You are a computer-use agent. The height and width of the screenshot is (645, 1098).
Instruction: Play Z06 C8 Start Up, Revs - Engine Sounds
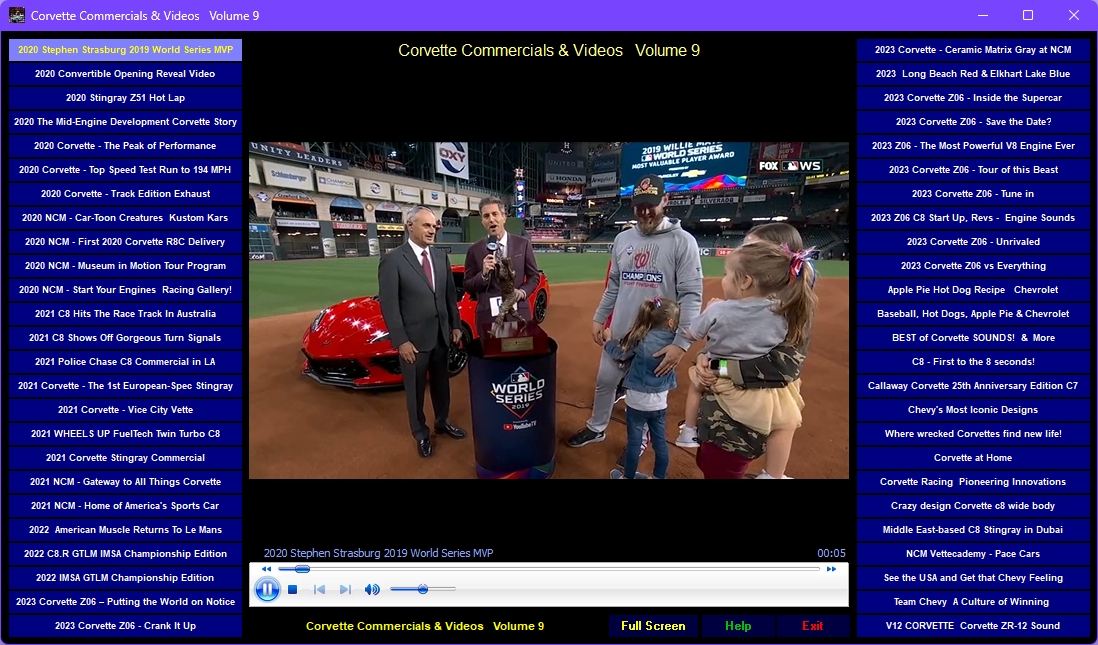(973, 218)
